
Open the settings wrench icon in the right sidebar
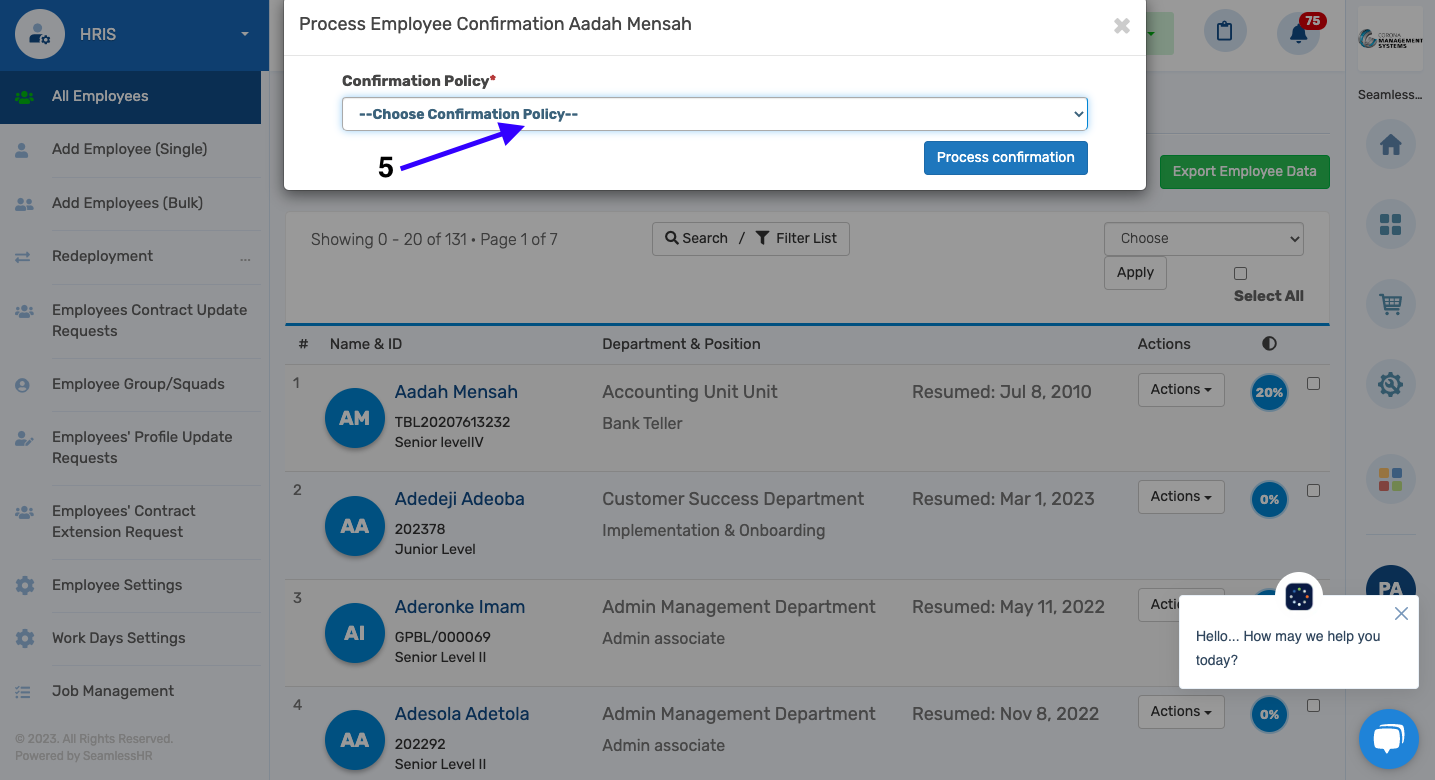pyautogui.click(x=1390, y=383)
